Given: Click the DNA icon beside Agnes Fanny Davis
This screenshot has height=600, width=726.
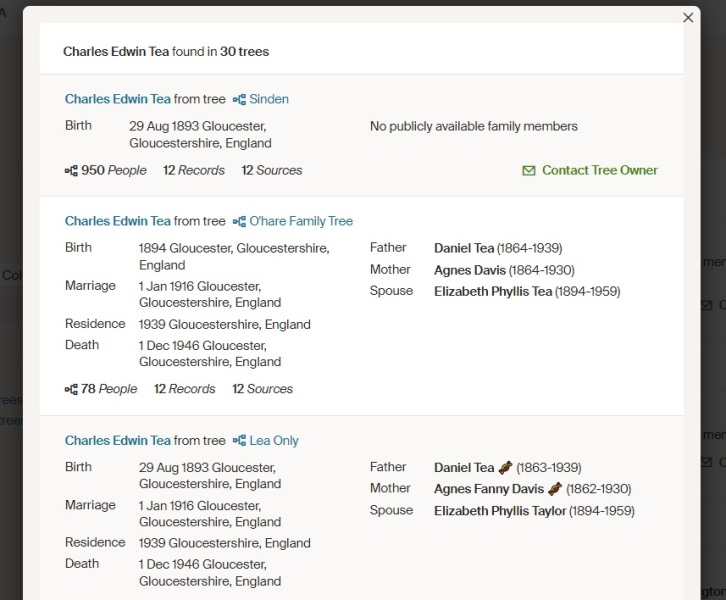Looking at the screenshot, I should point(555,489).
